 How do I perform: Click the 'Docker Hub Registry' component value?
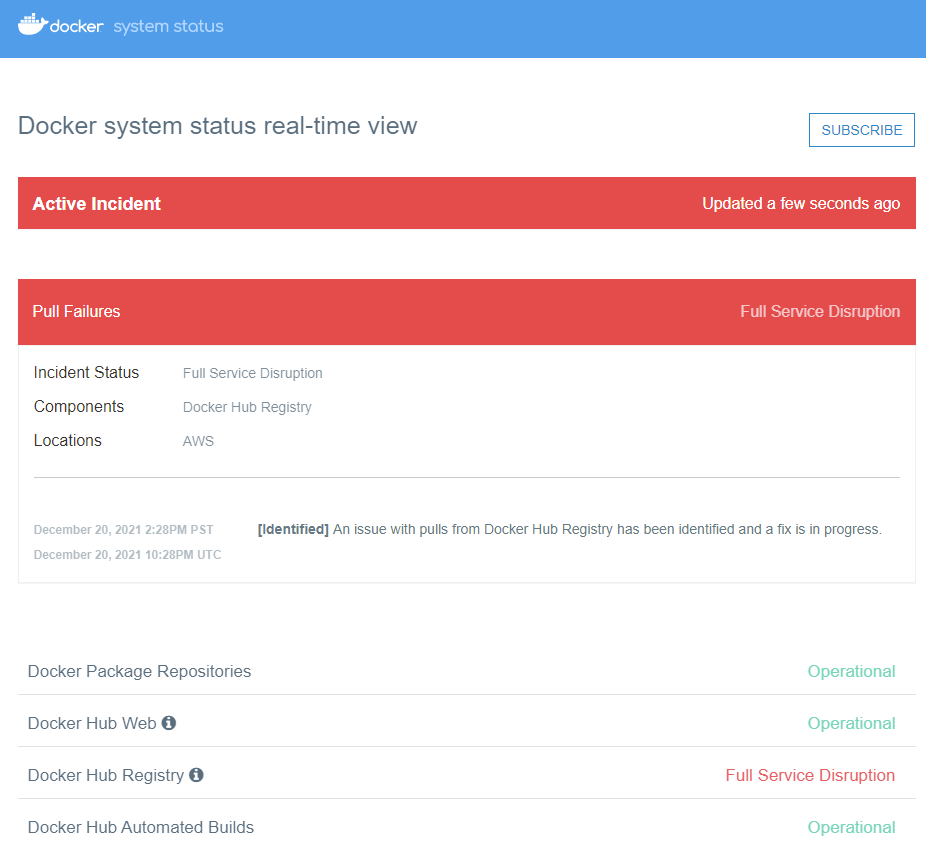[x=247, y=407]
